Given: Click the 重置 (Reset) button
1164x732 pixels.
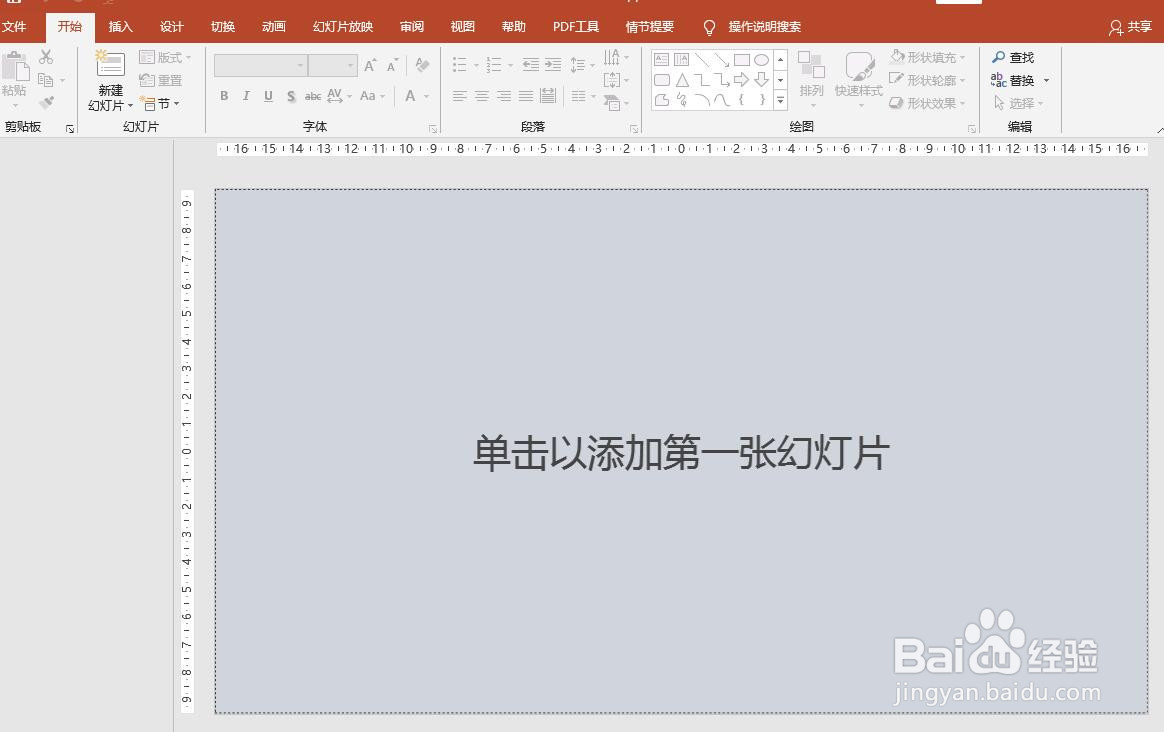Looking at the screenshot, I should (160, 80).
